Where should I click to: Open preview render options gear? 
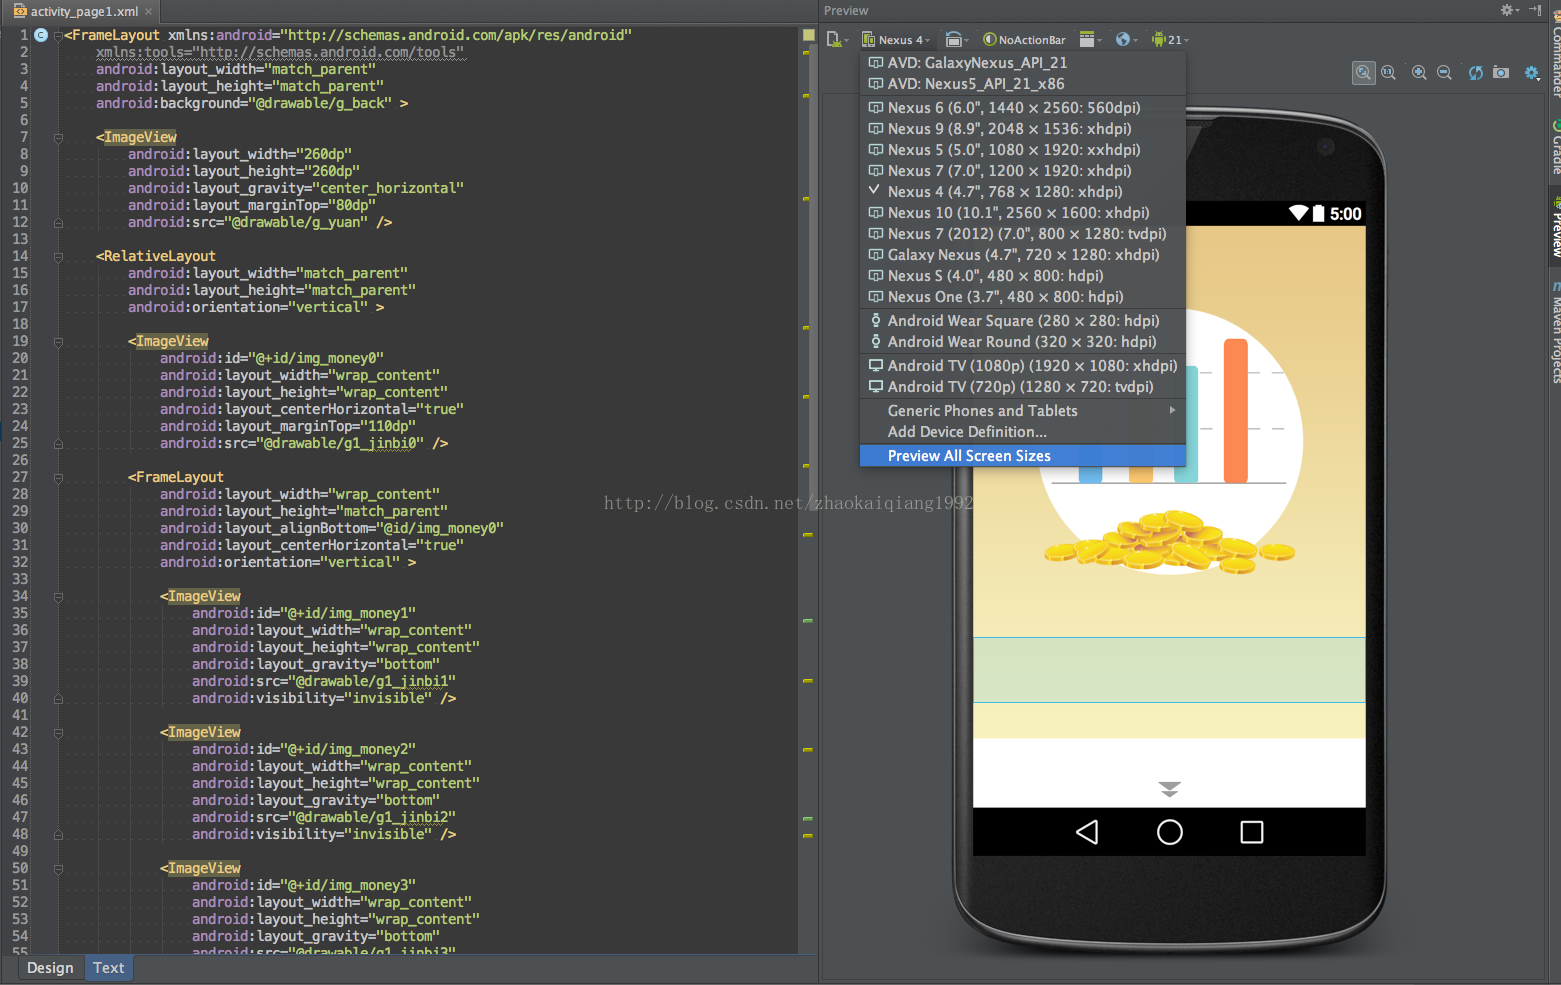pyautogui.click(x=1532, y=73)
